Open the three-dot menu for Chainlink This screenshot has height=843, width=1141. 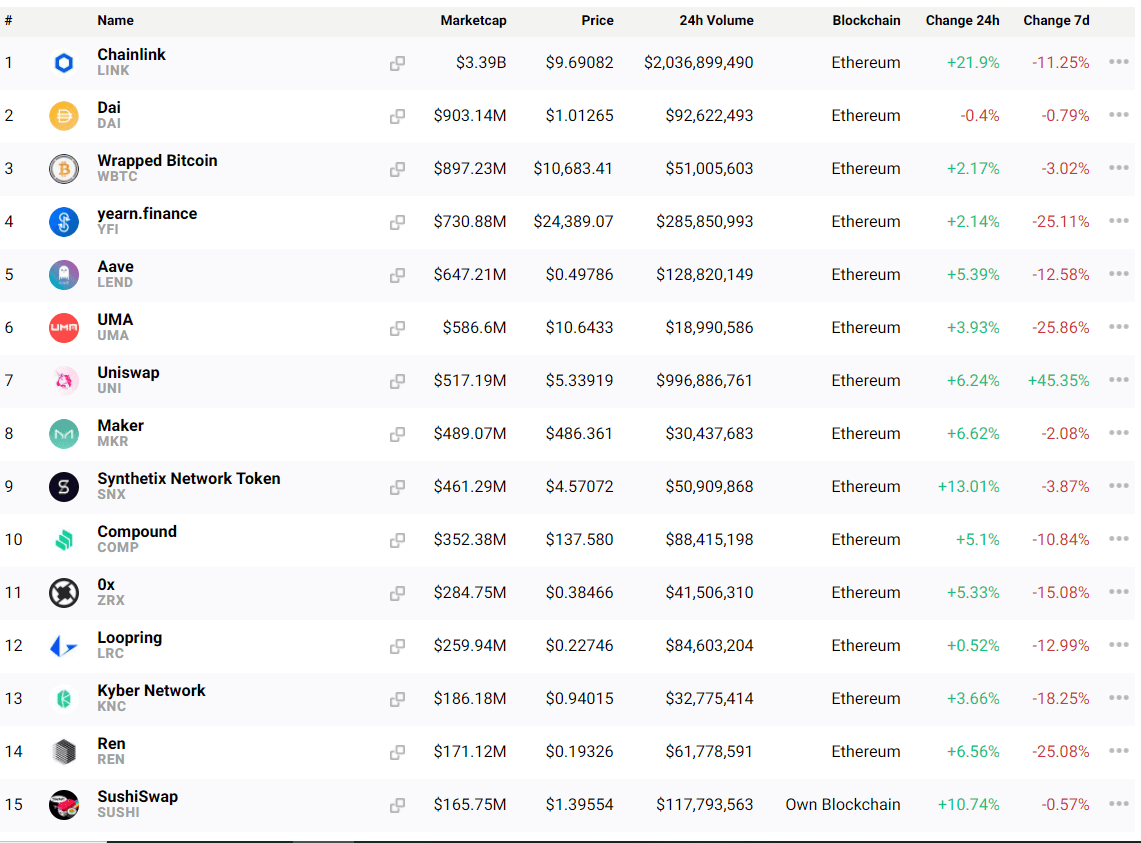pos(1119,62)
